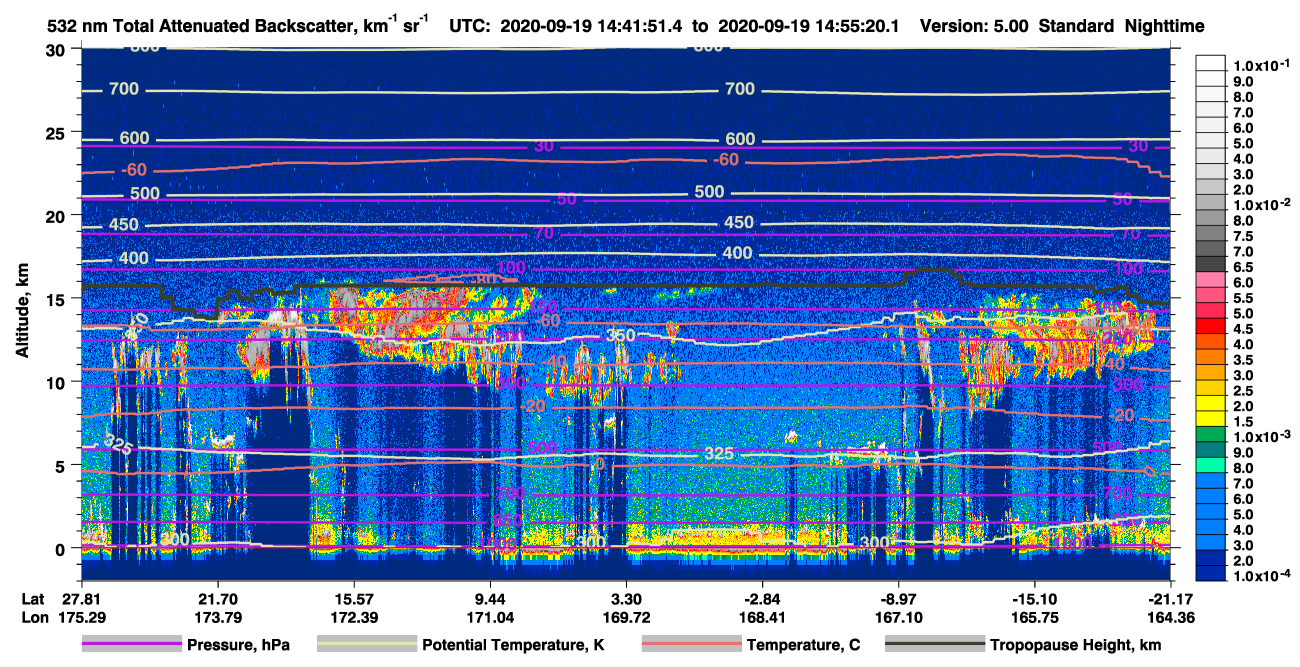
Task: Click the red 4.5 colorbar cell
Action: [x=1214, y=329]
